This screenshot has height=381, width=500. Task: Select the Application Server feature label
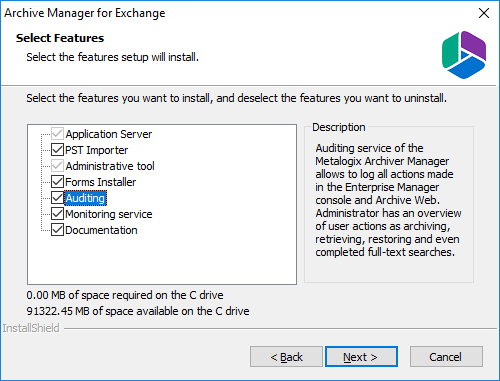coord(109,134)
